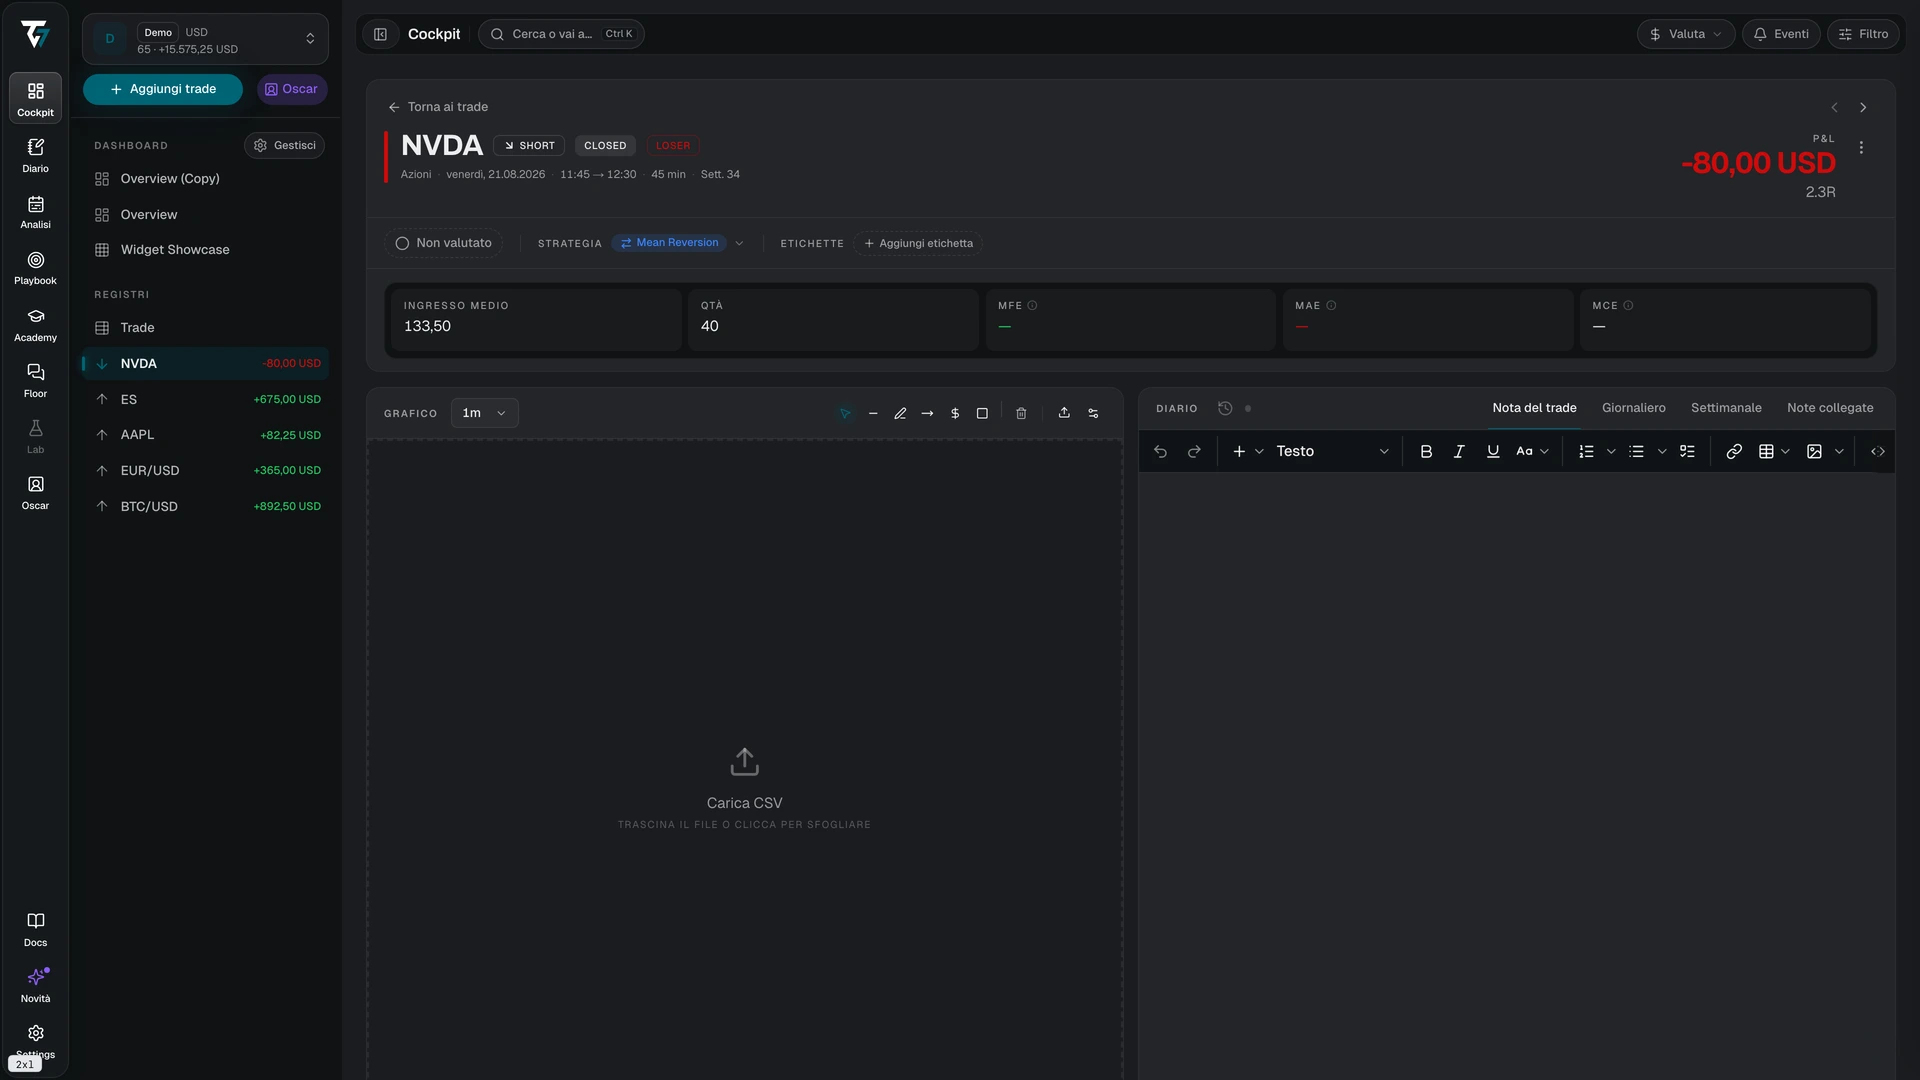The width and height of the screenshot is (1920, 1080).
Task: Go to the next trade arrow
Action: tap(1863, 107)
